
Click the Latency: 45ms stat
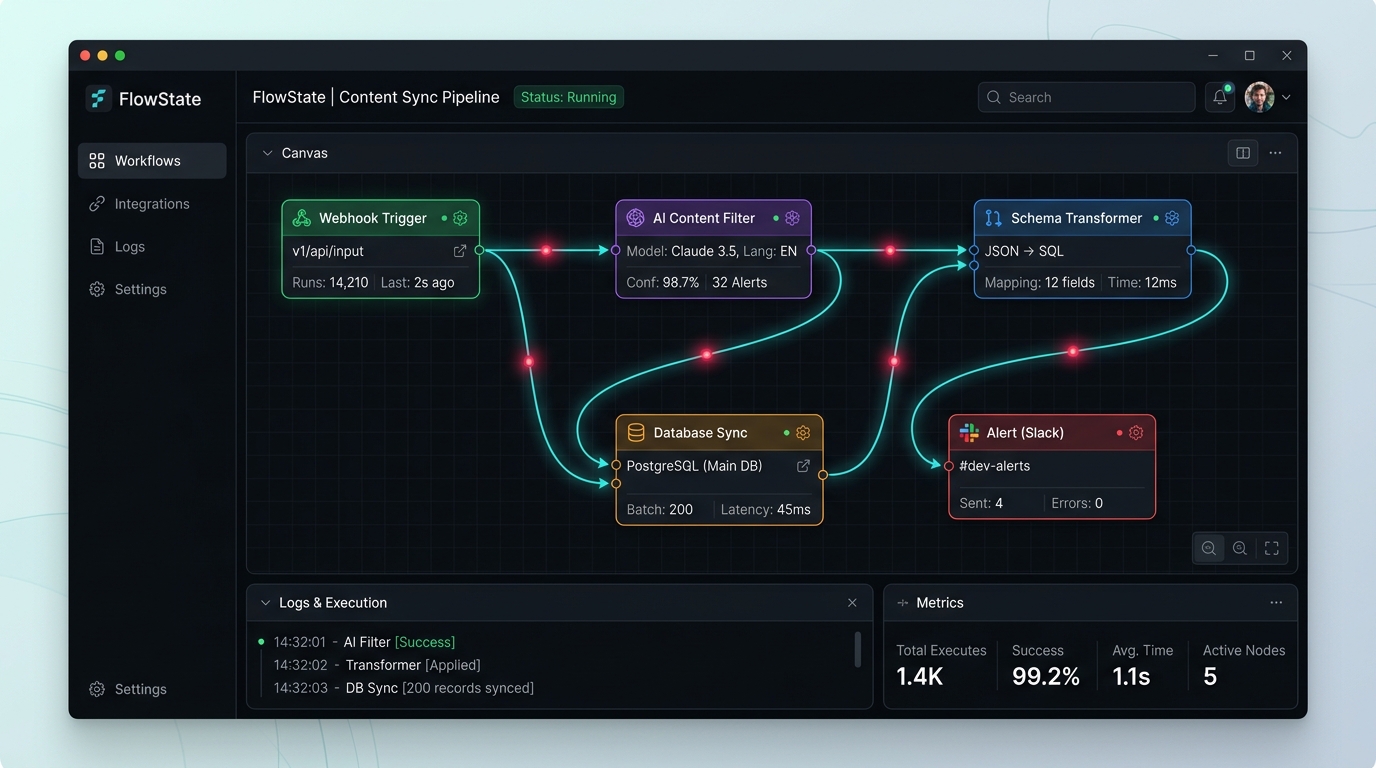point(766,510)
